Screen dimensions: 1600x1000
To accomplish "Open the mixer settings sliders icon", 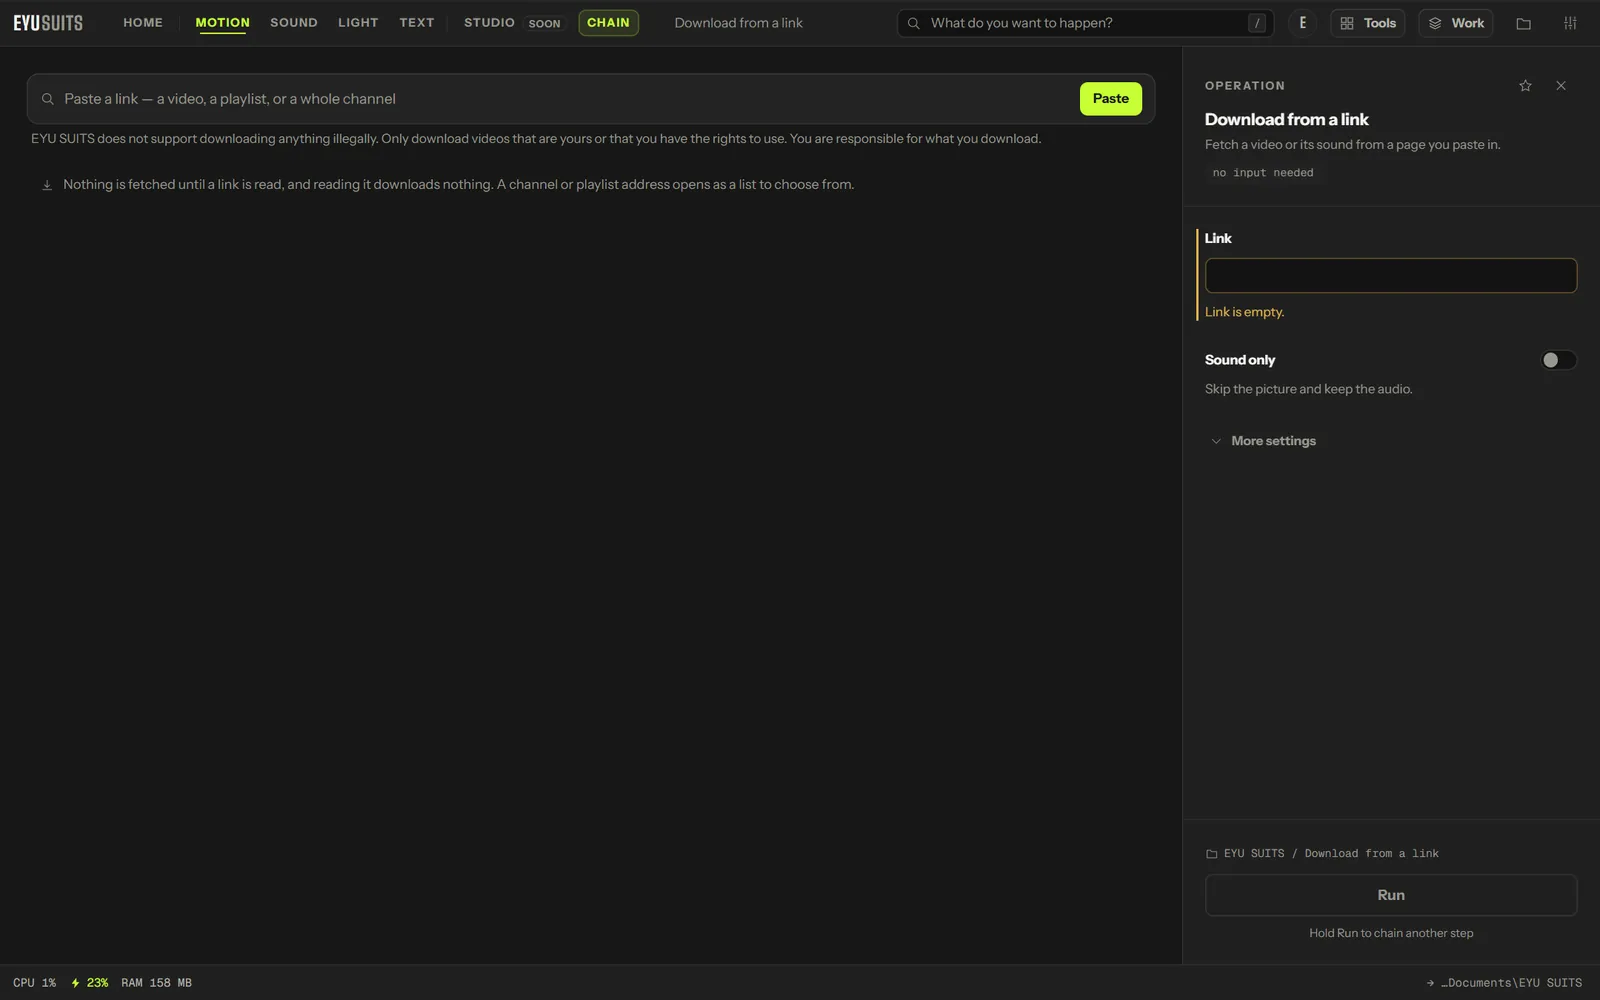I will (x=1570, y=23).
